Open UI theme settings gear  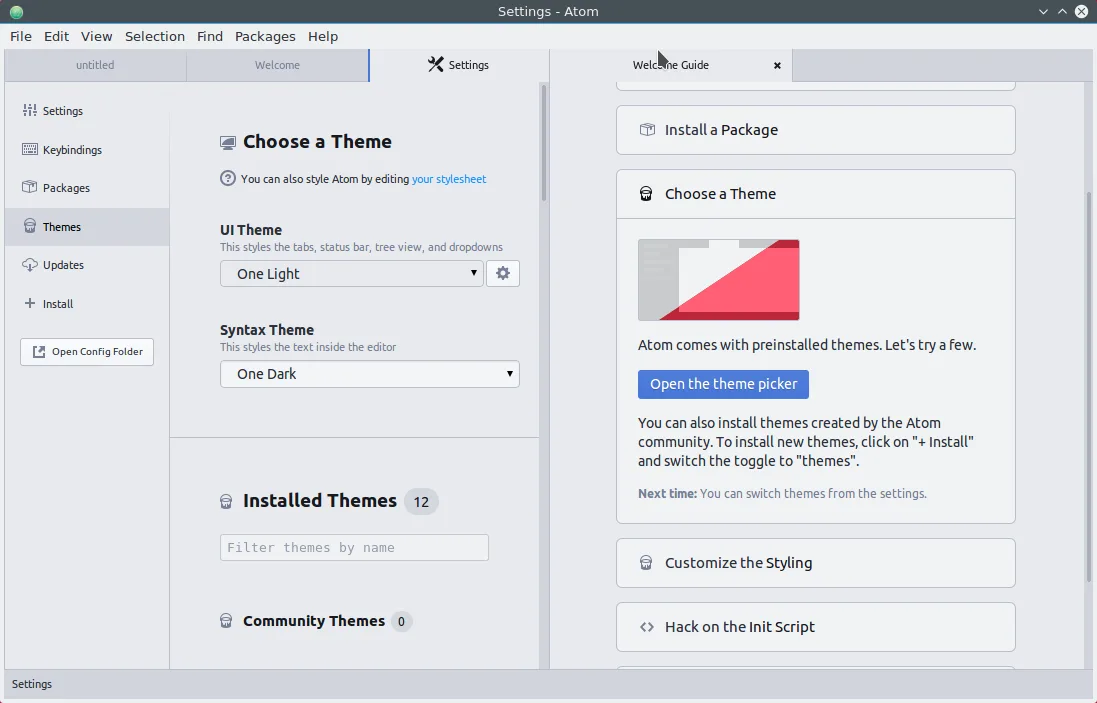503,274
